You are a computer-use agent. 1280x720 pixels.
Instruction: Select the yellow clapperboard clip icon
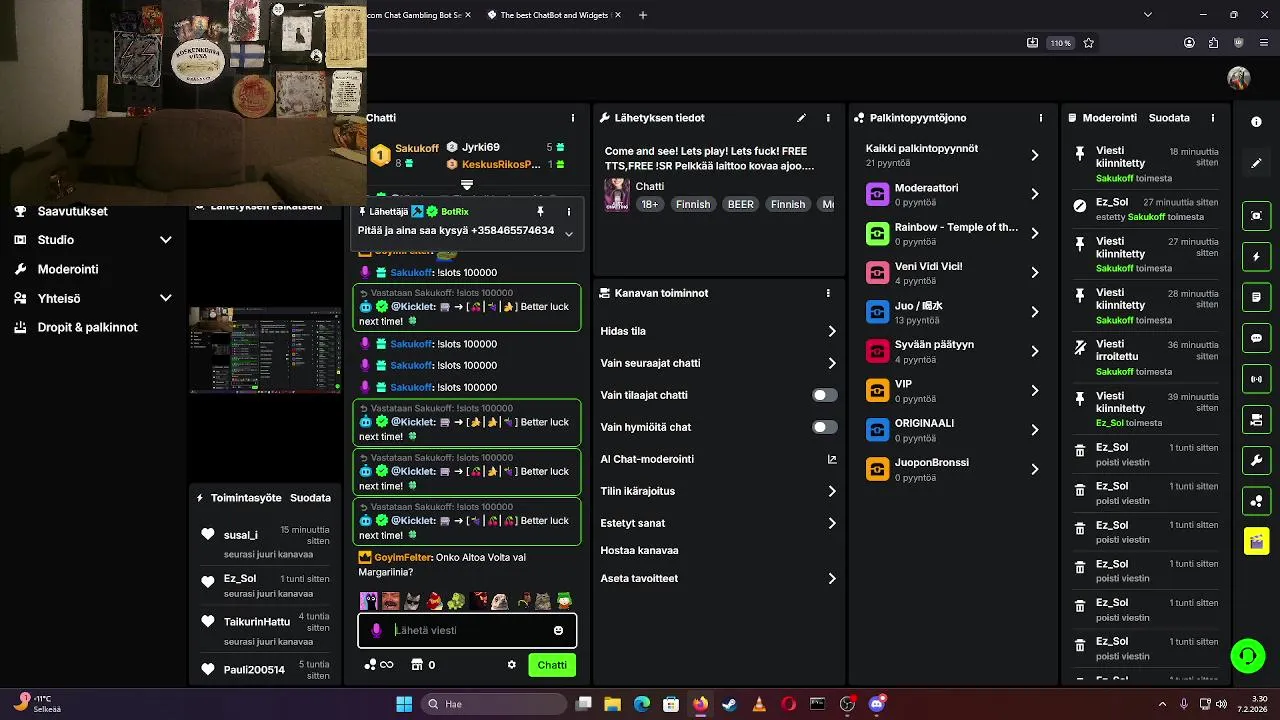(1256, 541)
